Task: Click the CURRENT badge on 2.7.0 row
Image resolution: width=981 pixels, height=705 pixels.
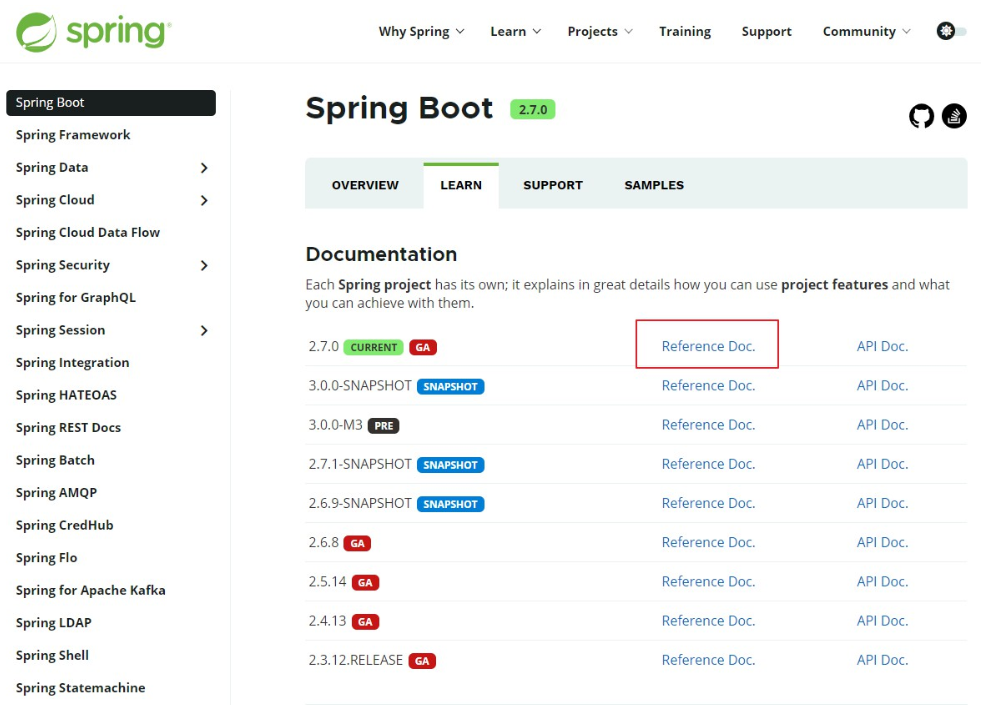Action: (x=374, y=347)
